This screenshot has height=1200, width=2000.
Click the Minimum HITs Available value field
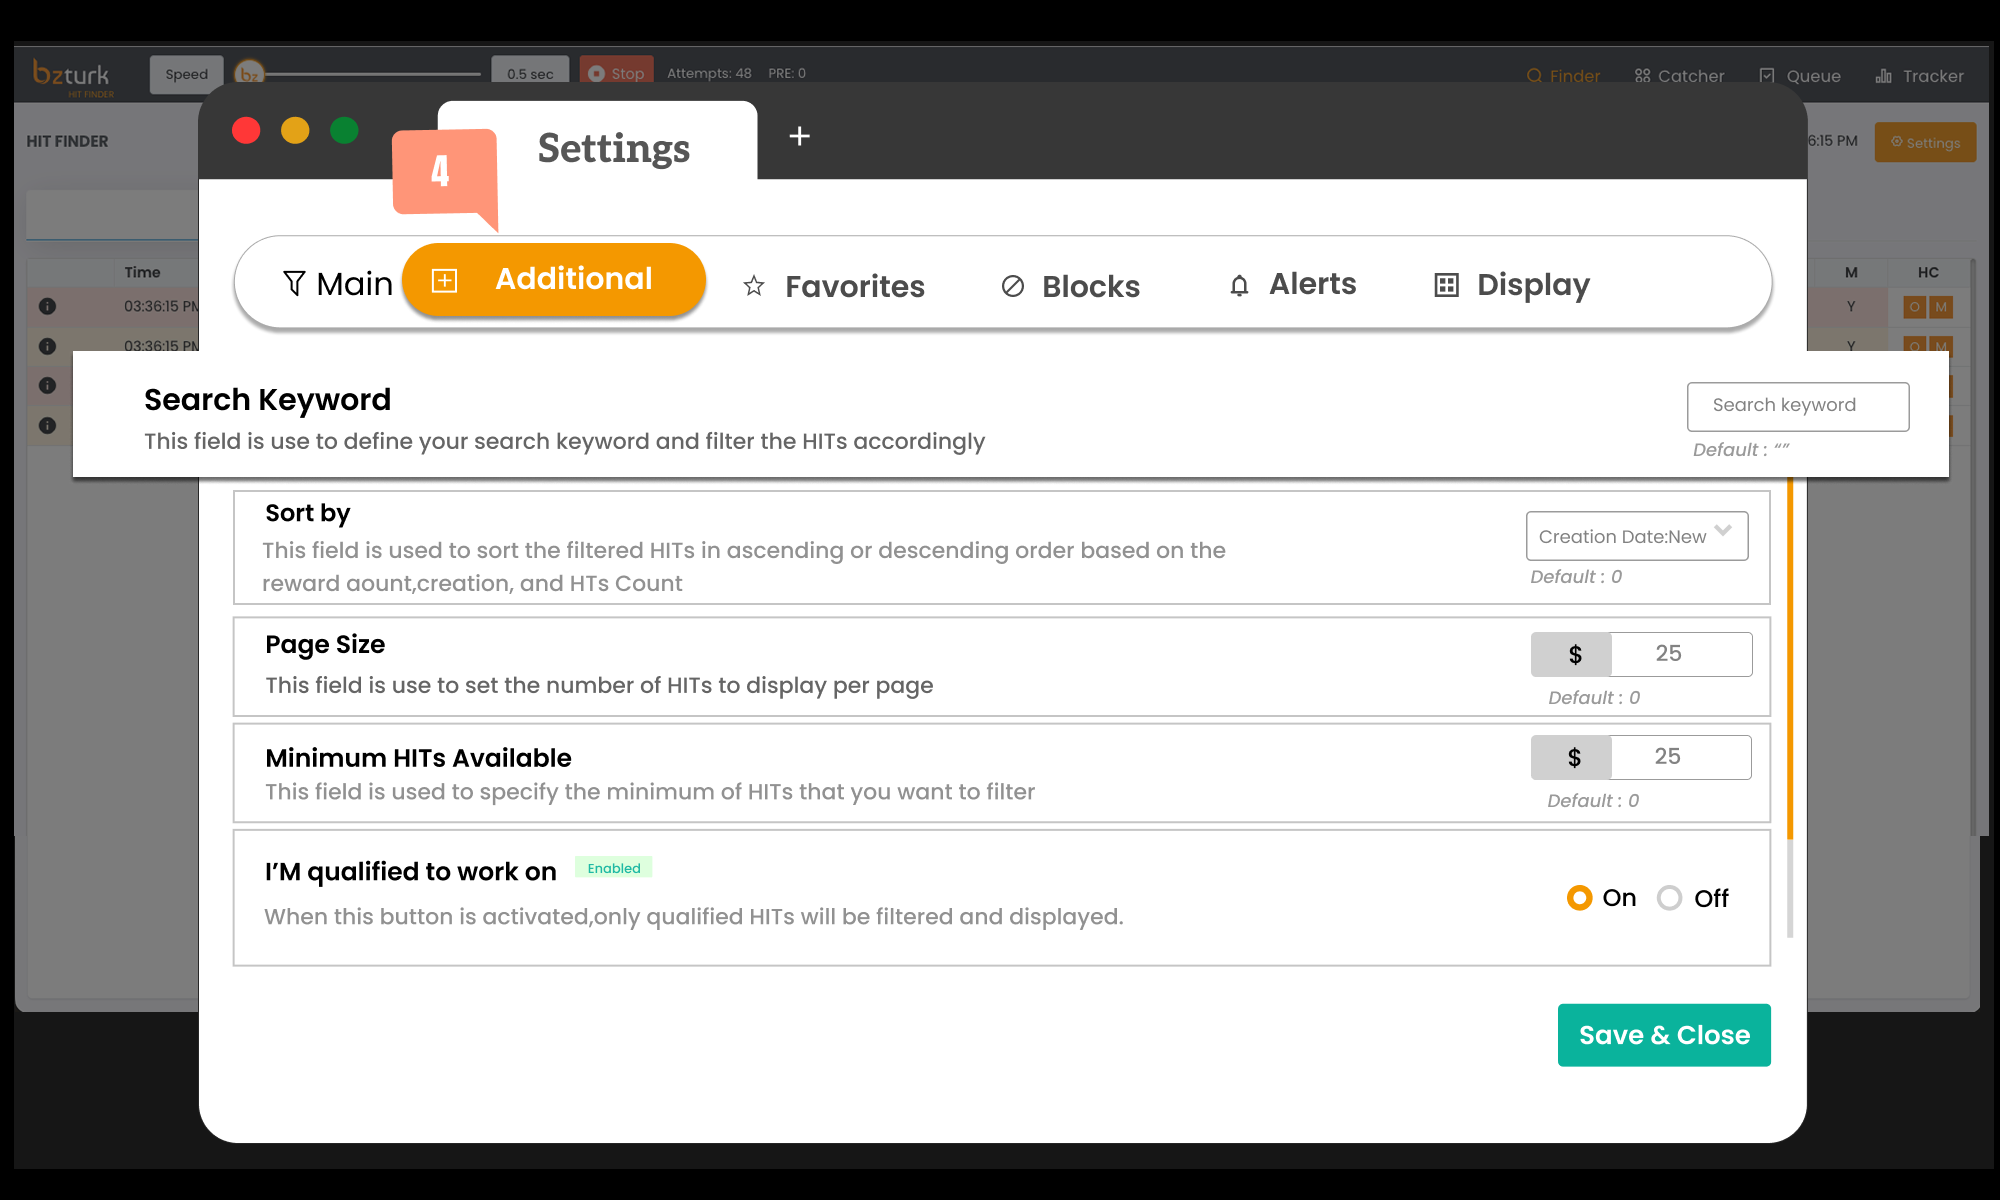point(1680,757)
